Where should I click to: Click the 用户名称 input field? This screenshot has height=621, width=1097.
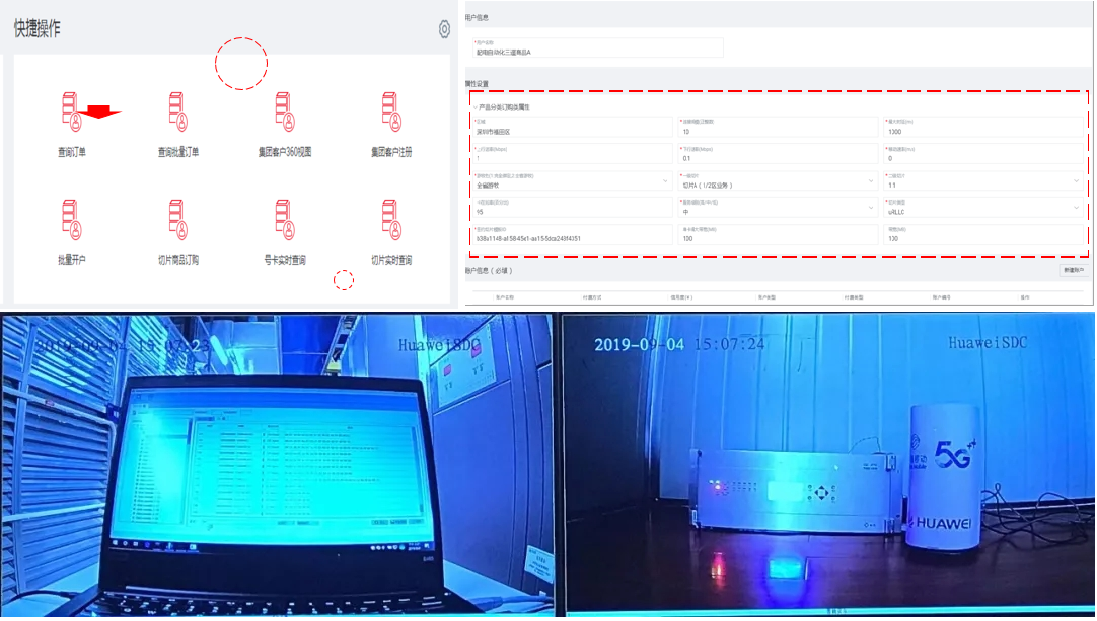point(597,51)
